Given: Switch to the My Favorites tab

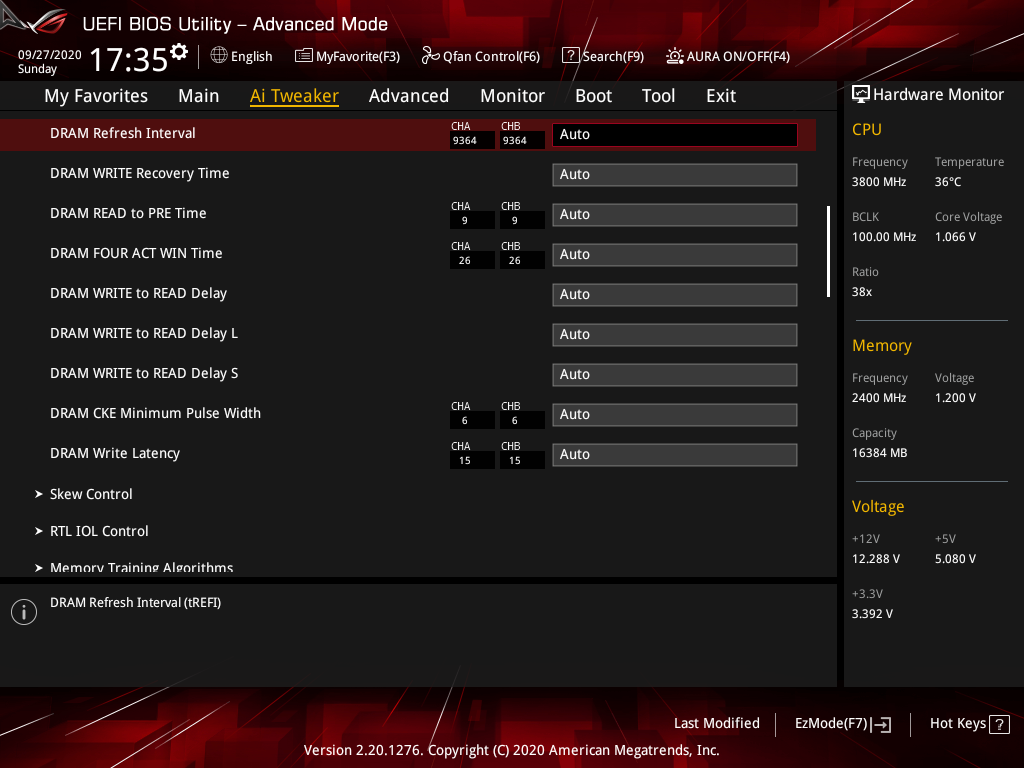Looking at the screenshot, I should pos(96,96).
